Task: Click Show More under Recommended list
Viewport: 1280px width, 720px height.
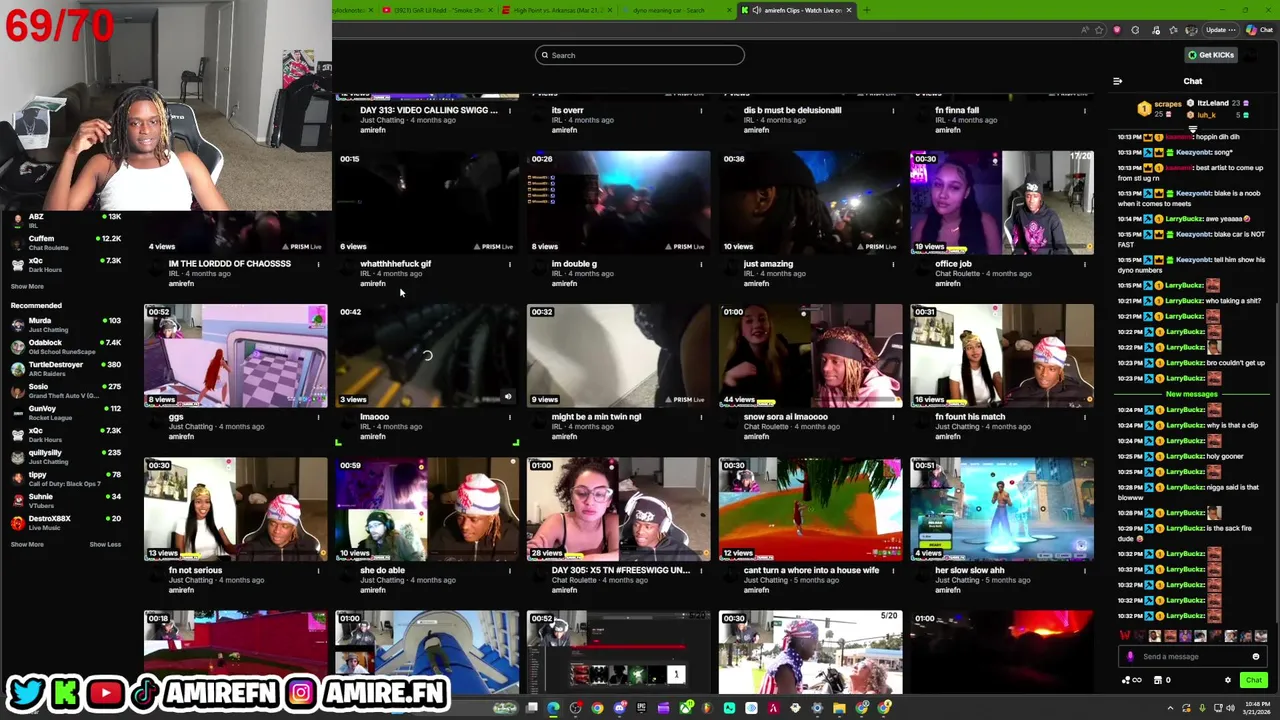Action: (x=27, y=544)
